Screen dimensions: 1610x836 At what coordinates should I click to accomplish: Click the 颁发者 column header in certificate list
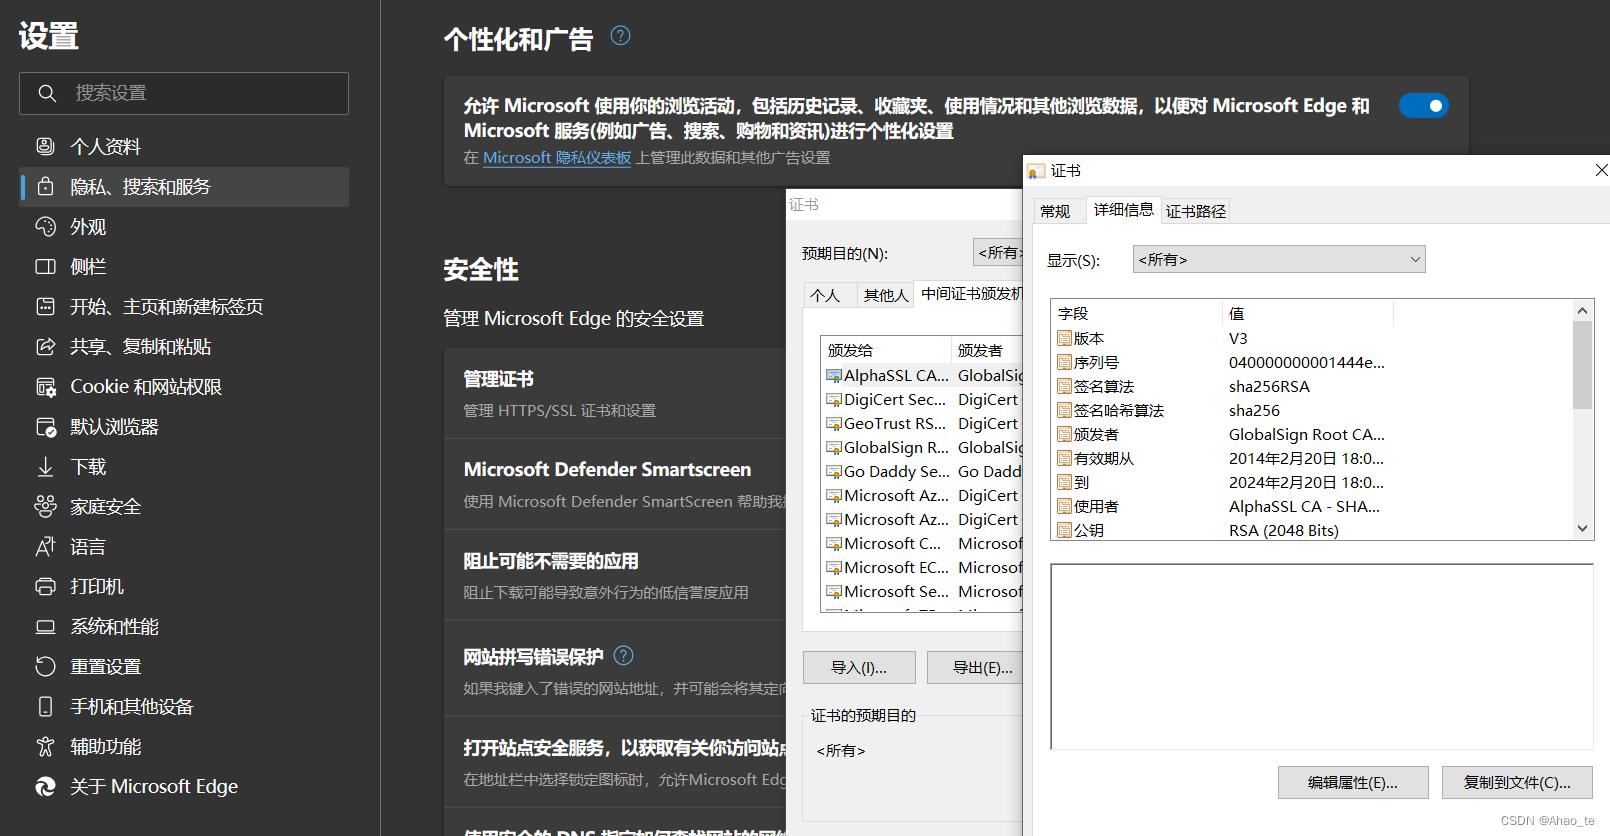click(987, 350)
